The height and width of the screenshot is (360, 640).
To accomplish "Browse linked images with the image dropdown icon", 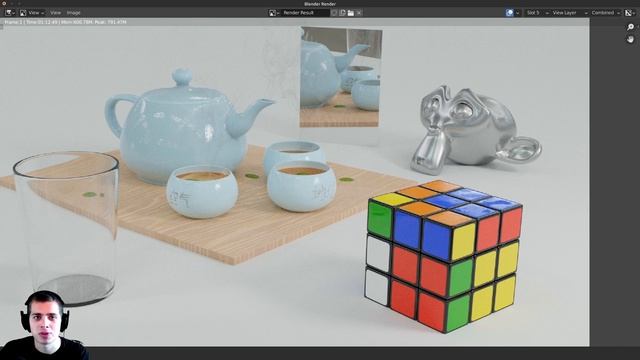I will [x=274, y=13].
